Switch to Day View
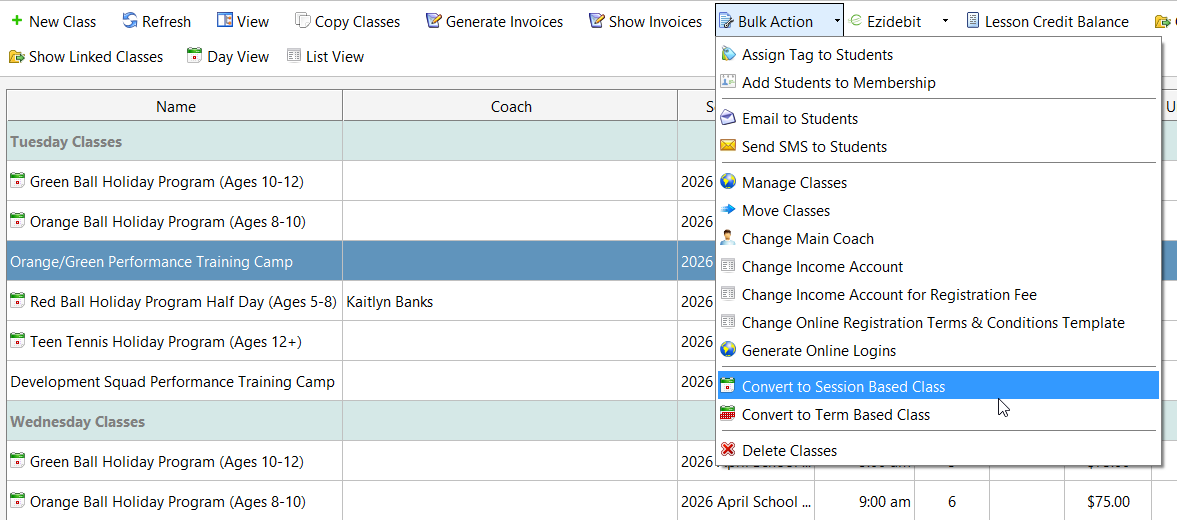The image size is (1177, 520). tap(228, 57)
